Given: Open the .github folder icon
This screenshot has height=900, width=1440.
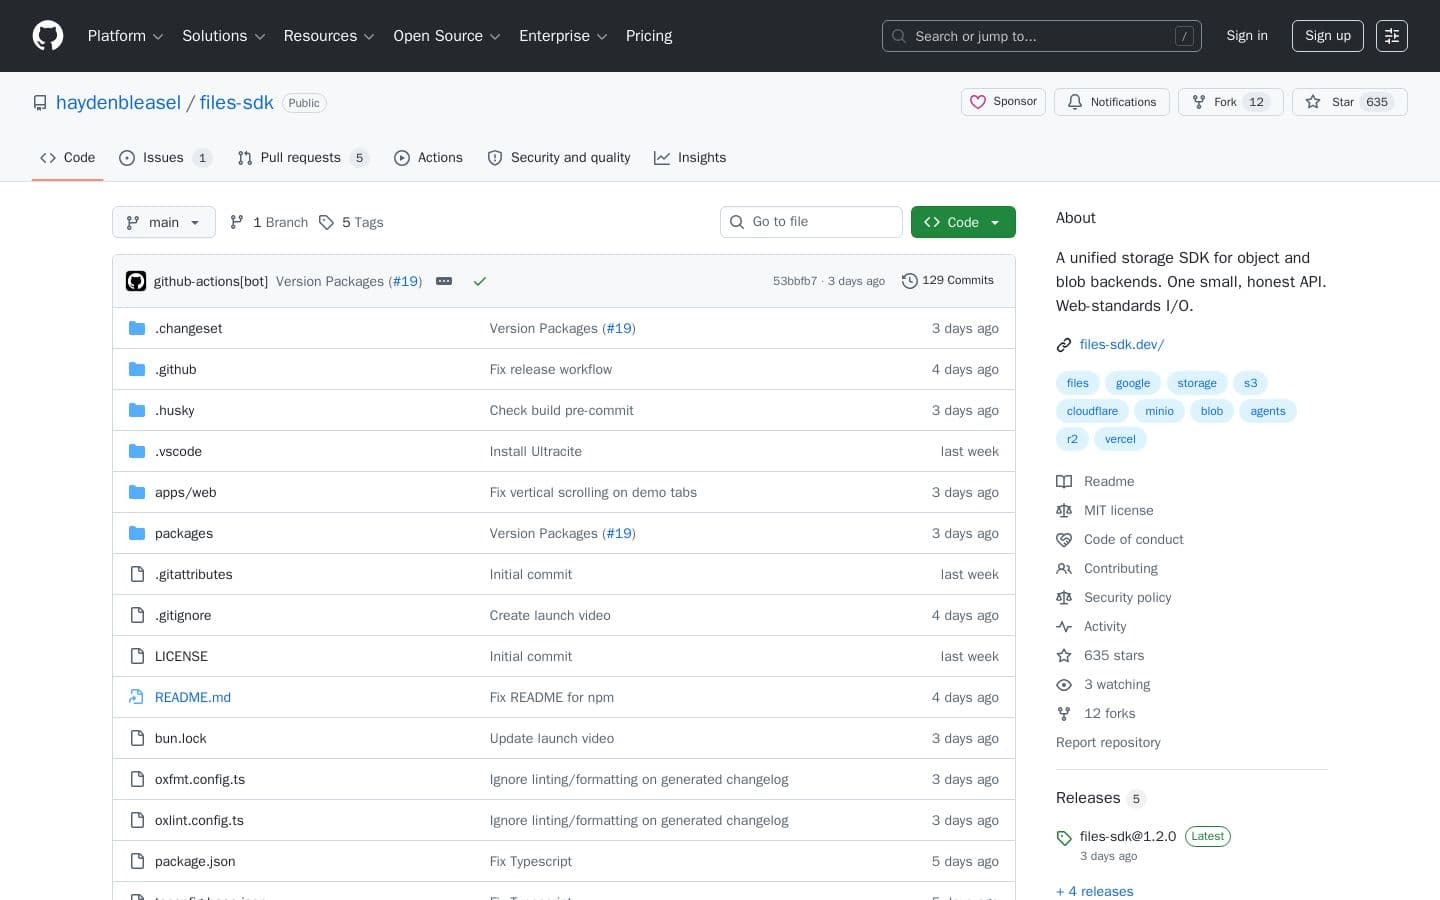Looking at the screenshot, I should coord(137,369).
